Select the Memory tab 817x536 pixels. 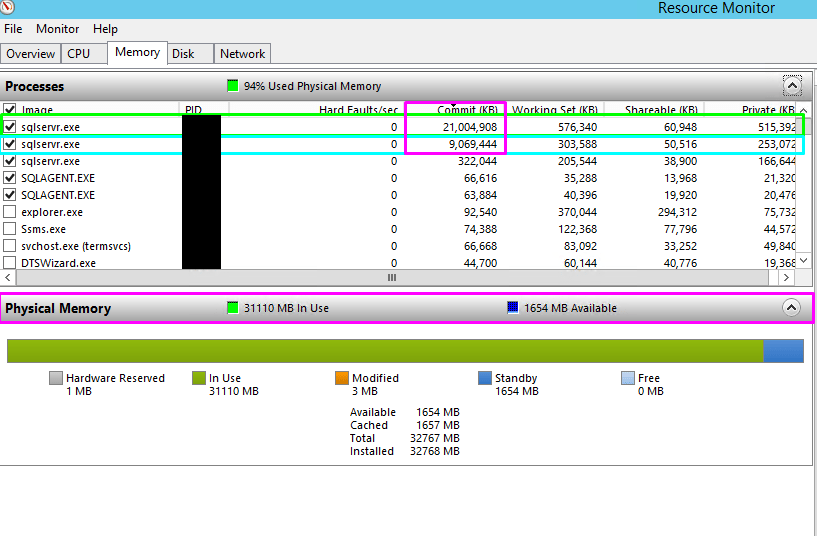click(138, 52)
